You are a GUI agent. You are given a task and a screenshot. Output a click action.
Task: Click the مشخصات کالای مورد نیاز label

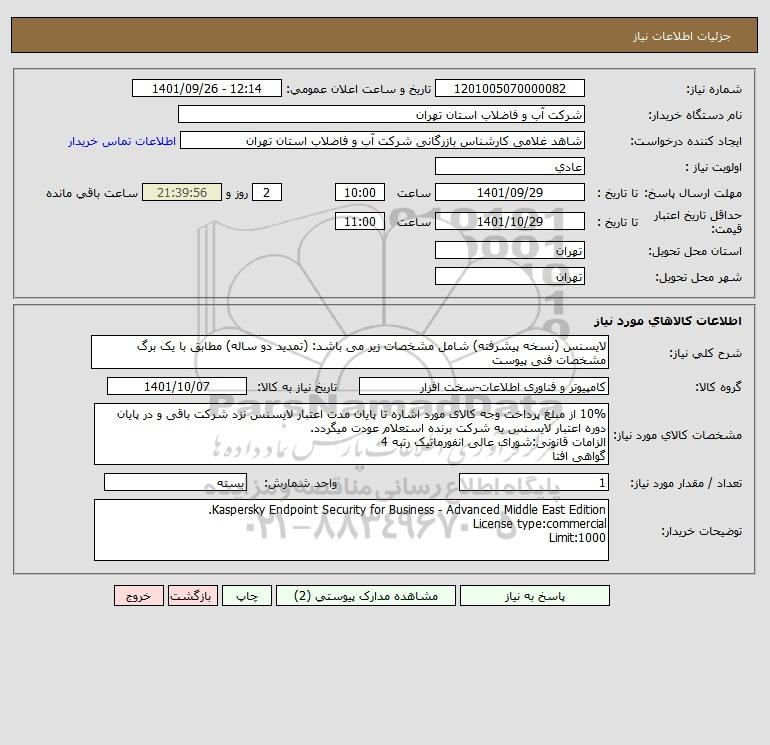(678, 435)
